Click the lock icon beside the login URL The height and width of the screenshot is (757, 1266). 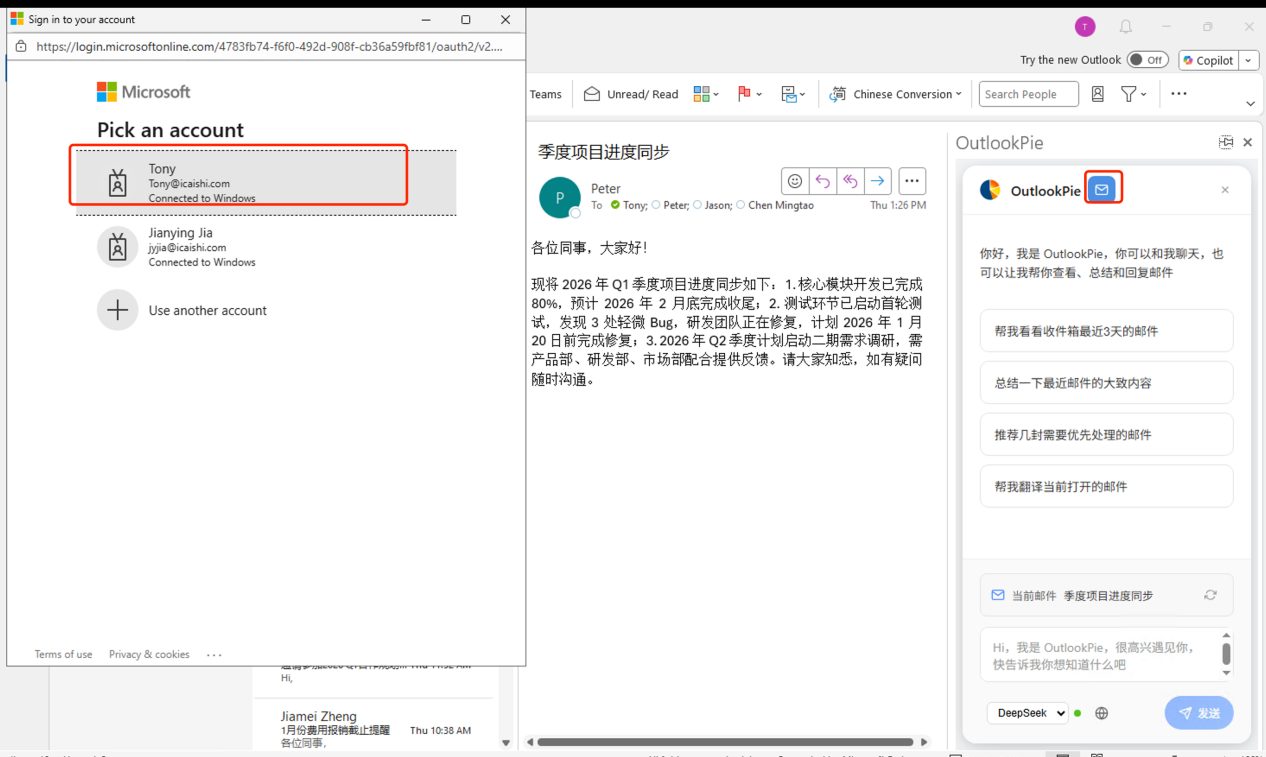click(x=21, y=46)
